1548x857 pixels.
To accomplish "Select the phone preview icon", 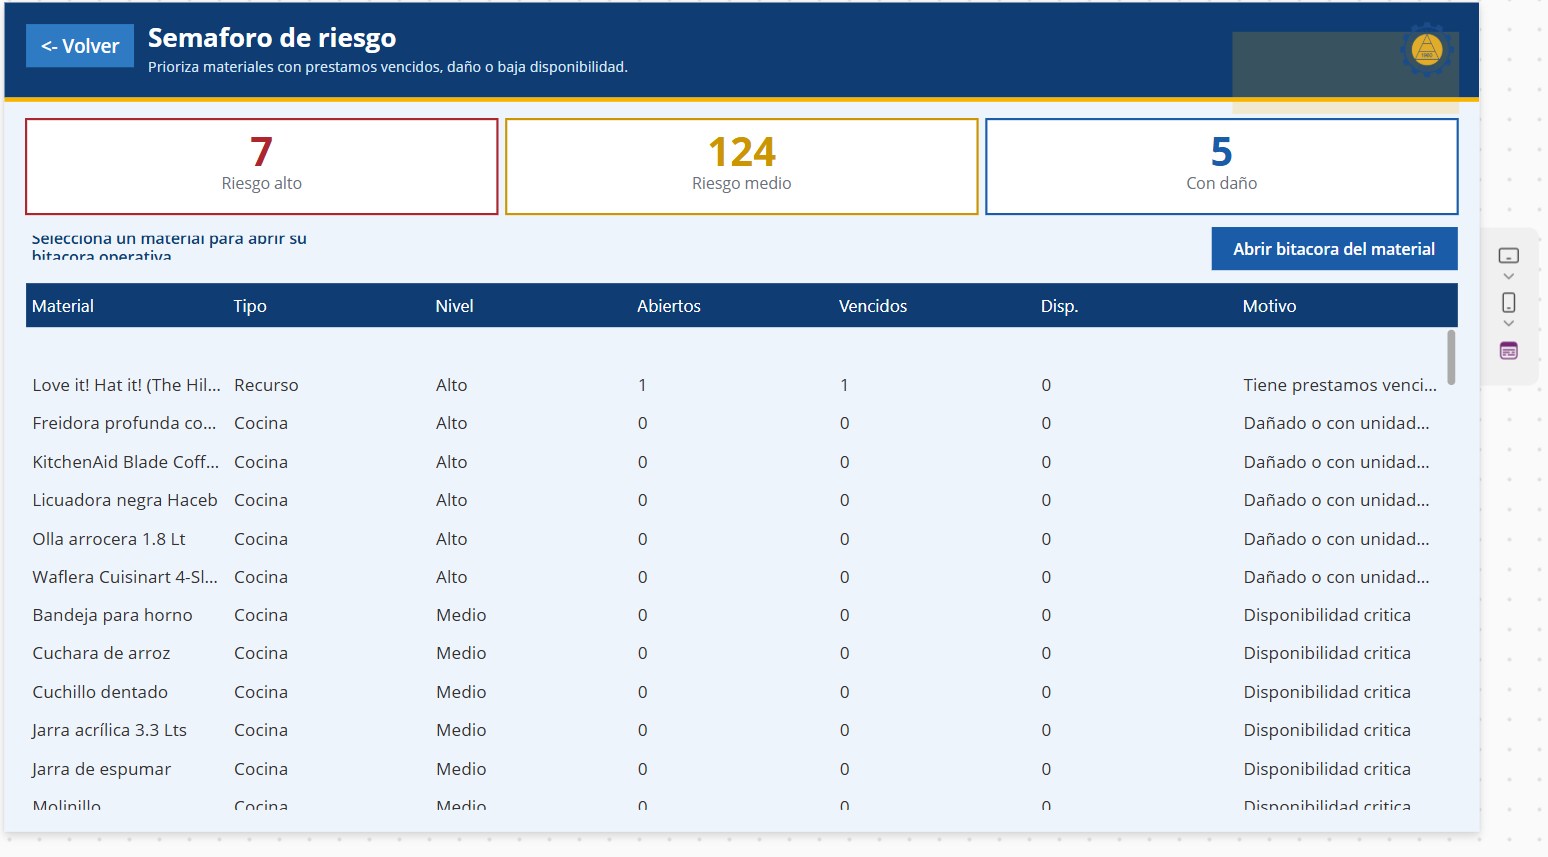I will point(1509,302).
